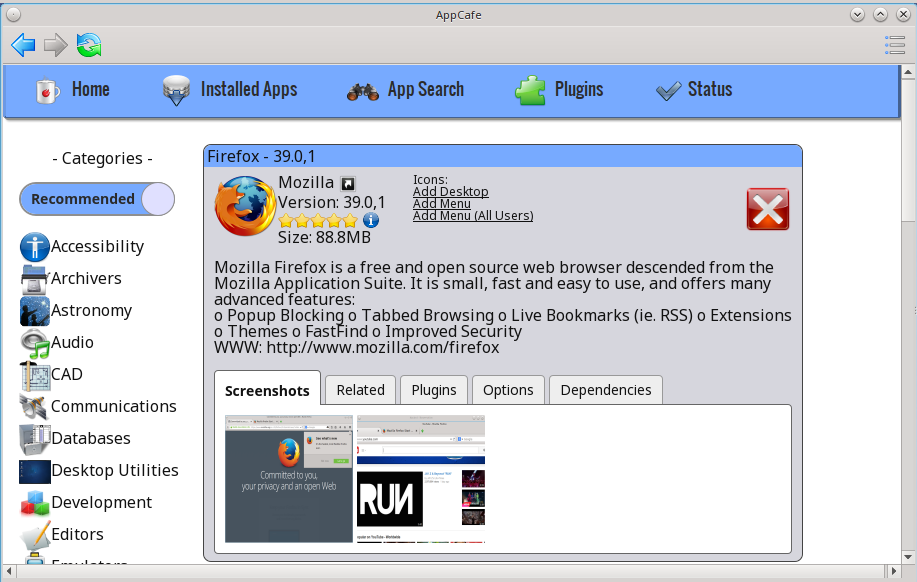
Task: Click the vertical scrollbar up arrow
Action: [908, 73]
